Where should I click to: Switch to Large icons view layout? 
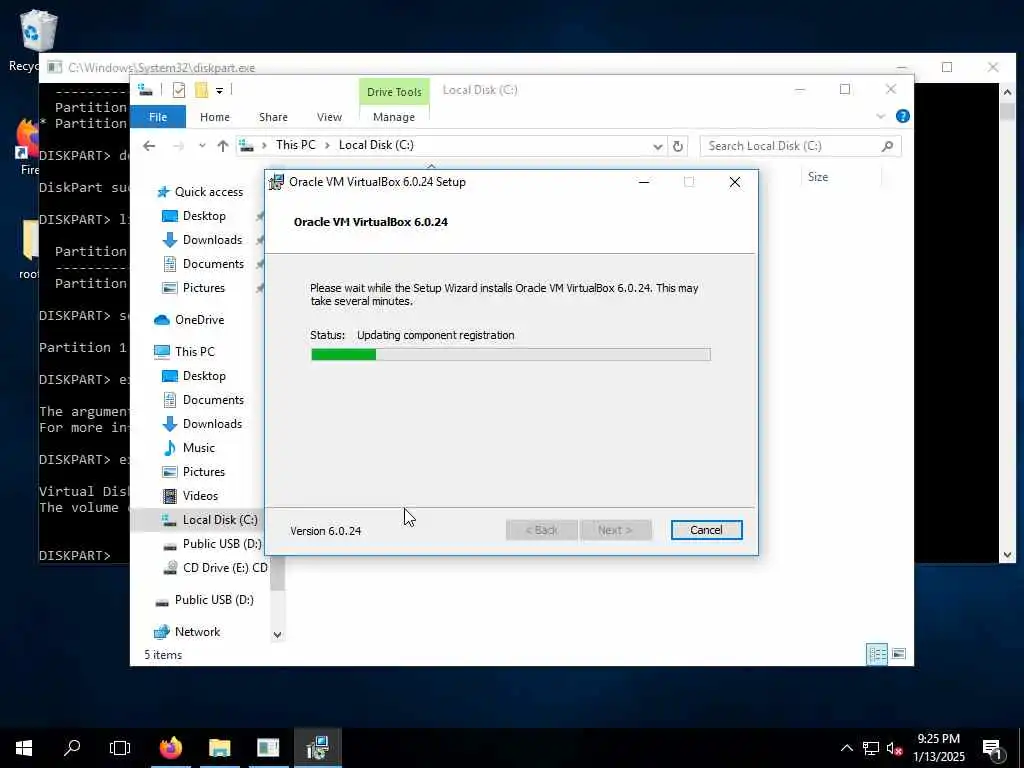pos(899,654)
